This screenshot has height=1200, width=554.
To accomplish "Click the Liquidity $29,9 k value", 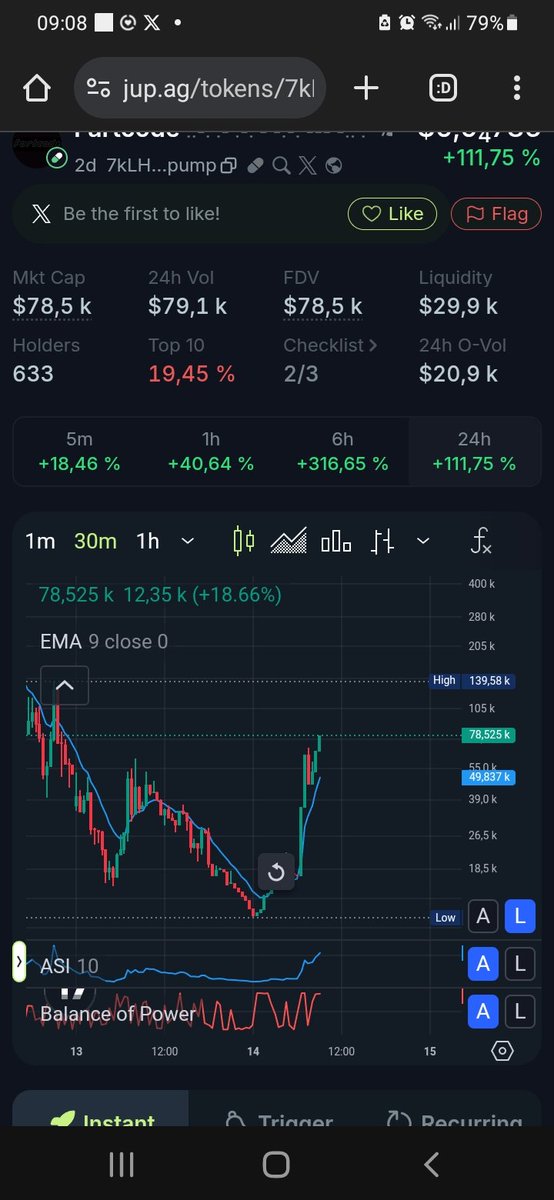I will tap(458, 306).
